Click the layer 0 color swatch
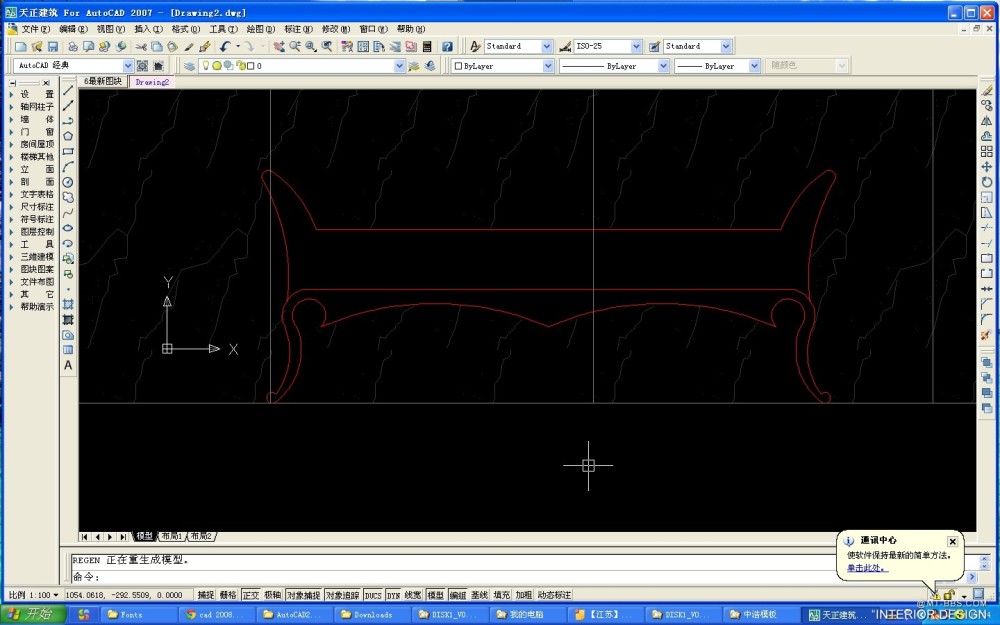This screenshot has height=625, width=1000. (x=251, y=66)
